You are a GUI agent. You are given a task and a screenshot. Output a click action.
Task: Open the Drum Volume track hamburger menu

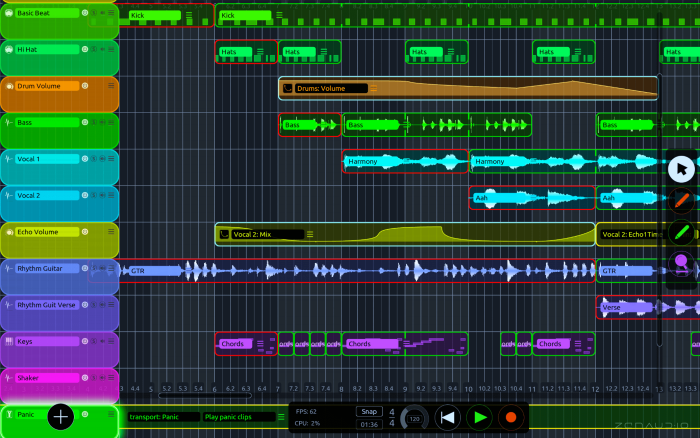111,86
